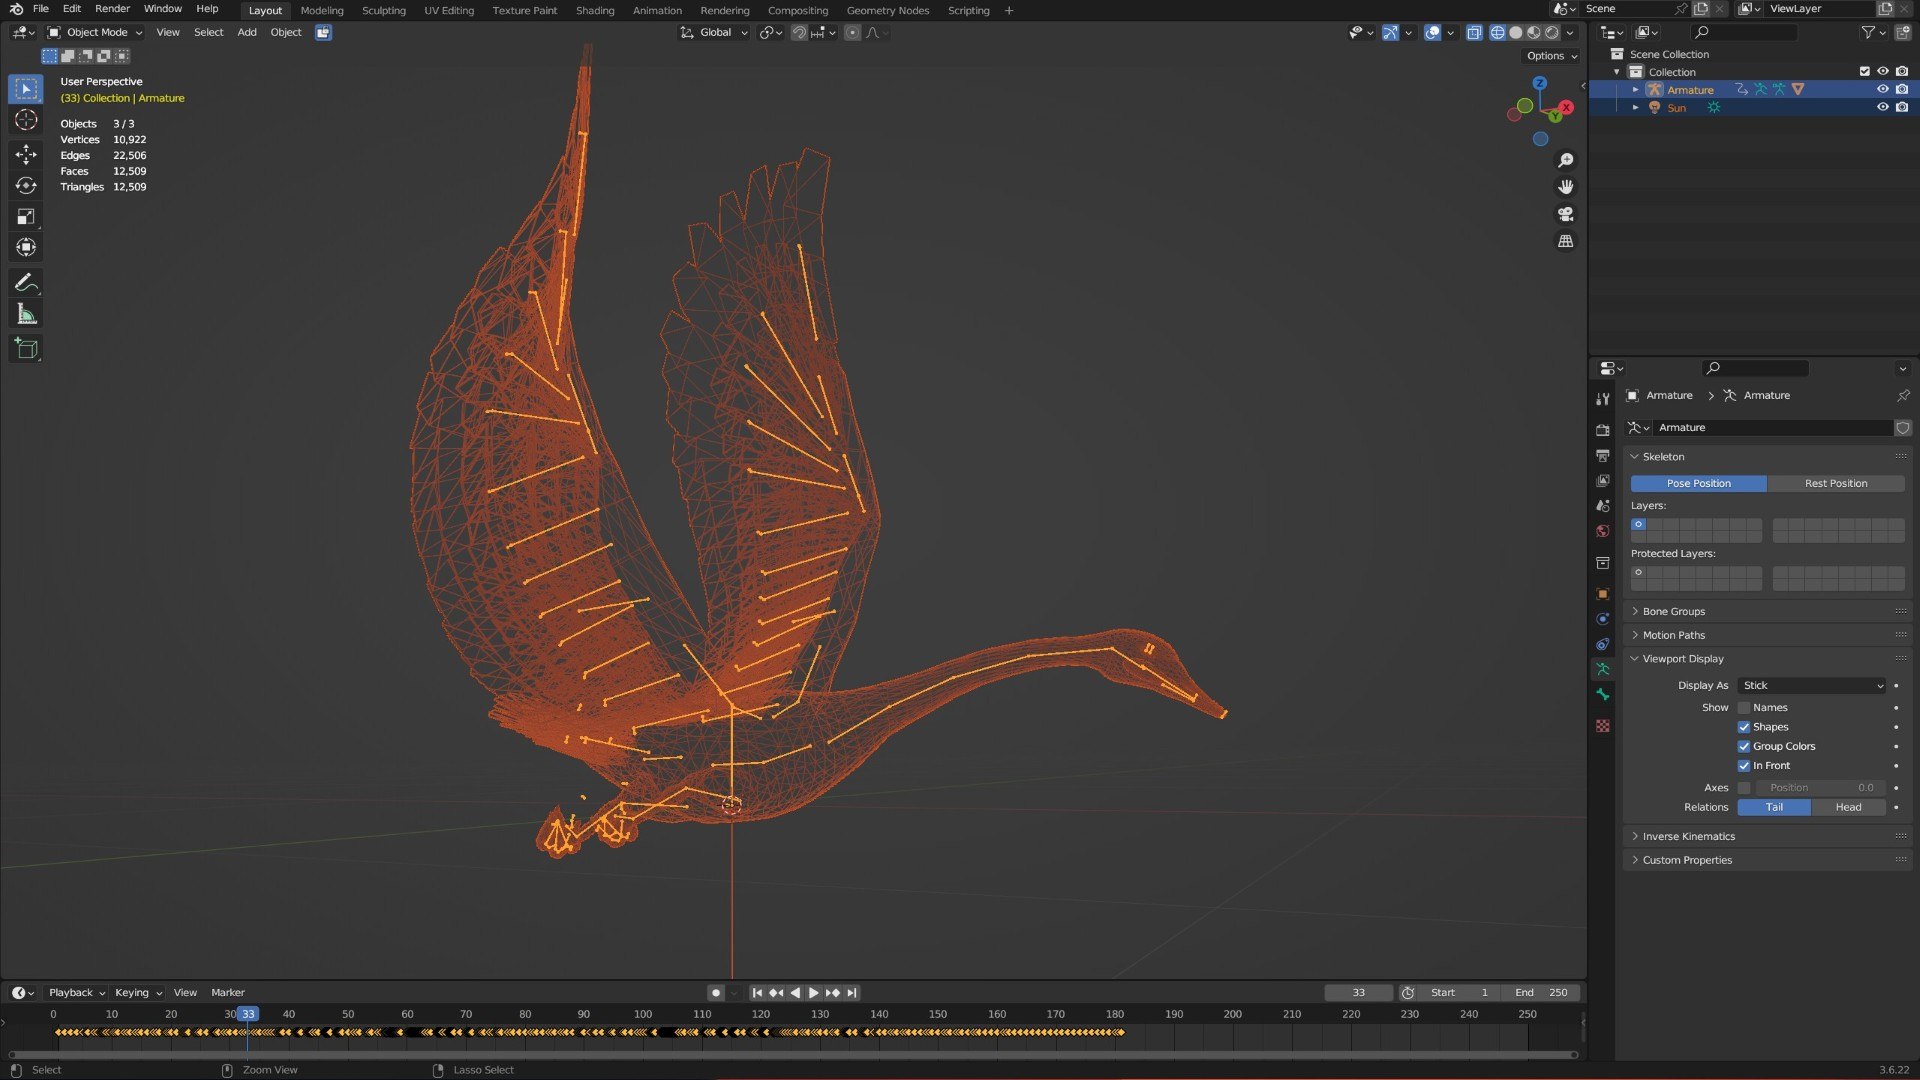Viewport: 1920px width, 1080px height.
Task: Disable the In Front checkbox
Action: pos(1744,766)
